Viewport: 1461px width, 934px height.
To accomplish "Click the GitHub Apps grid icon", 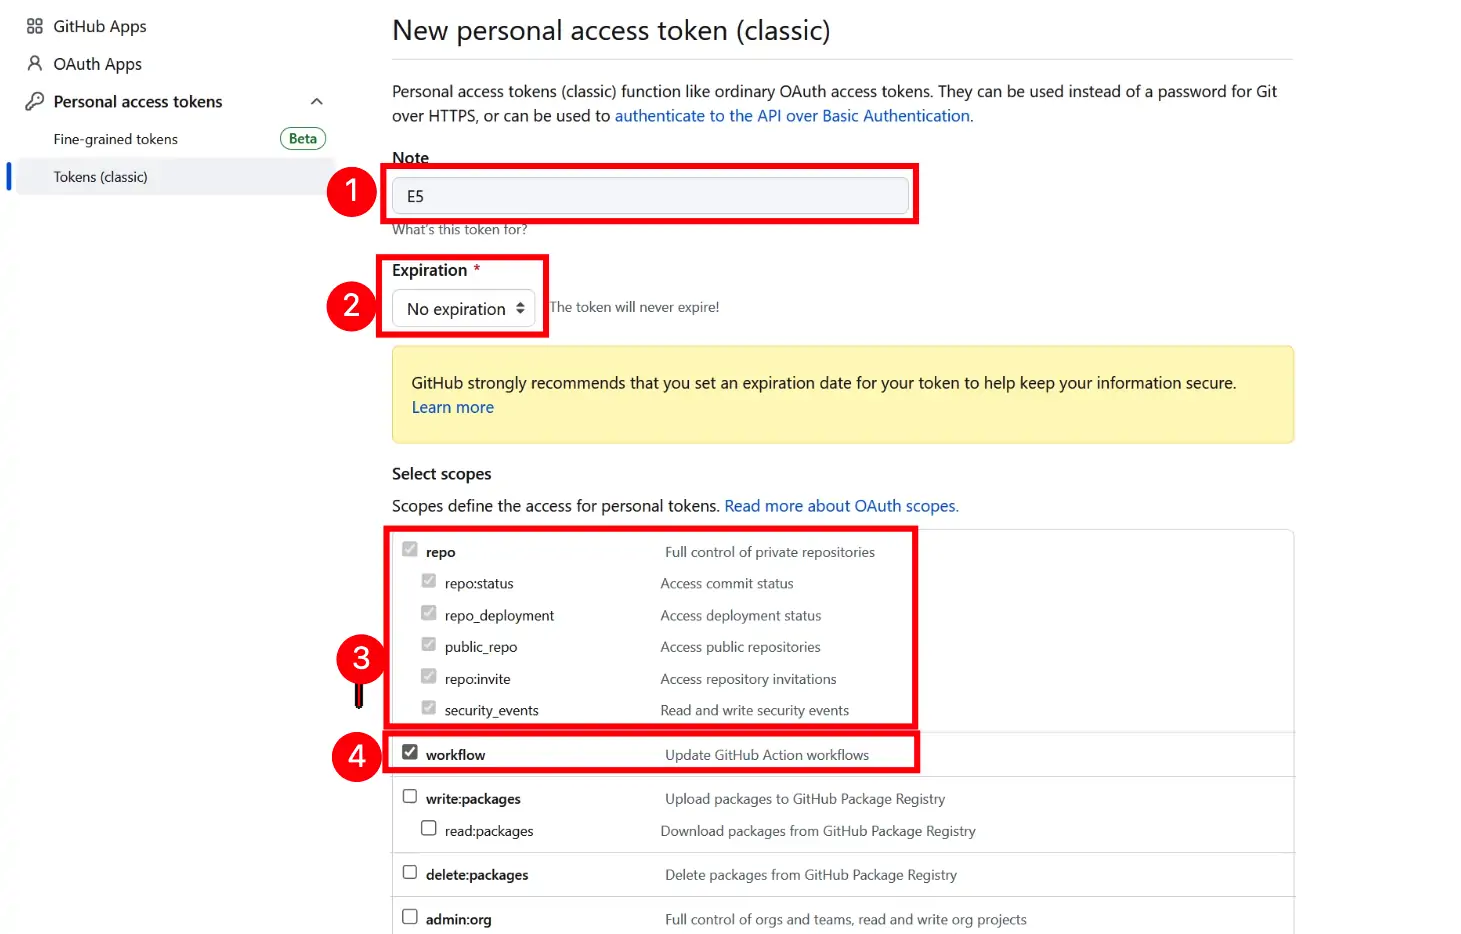I will 34,26.
